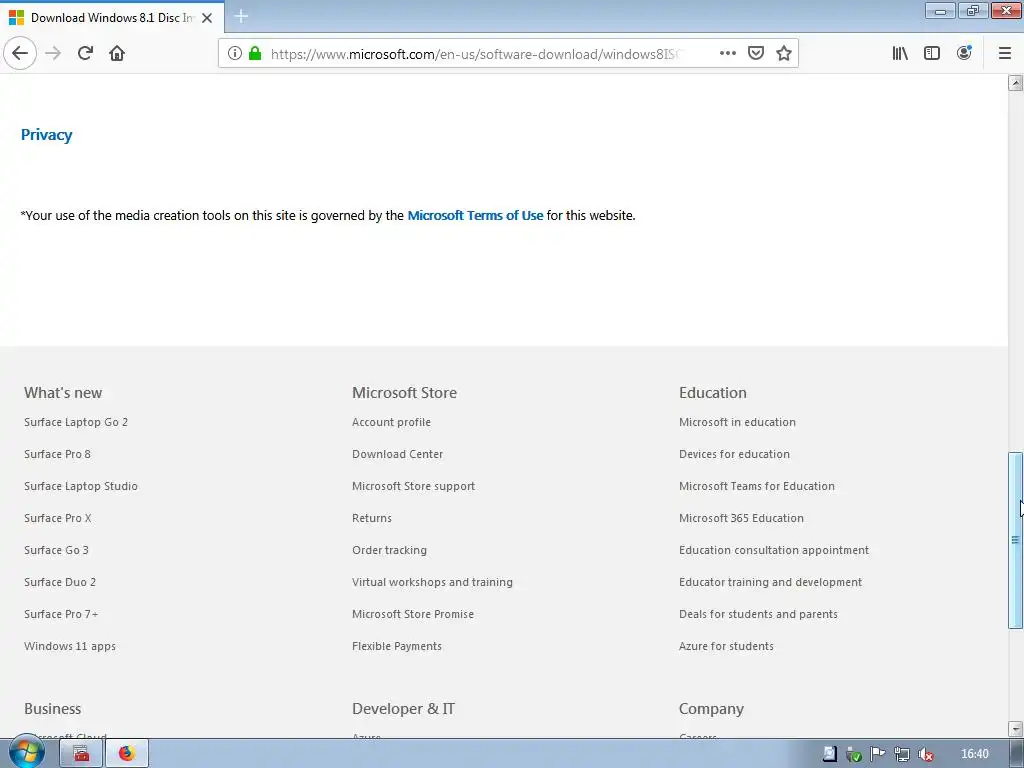The image size is (1024, 768).
Task: Toggle the sidebar view icon
Action: [932, 54]
